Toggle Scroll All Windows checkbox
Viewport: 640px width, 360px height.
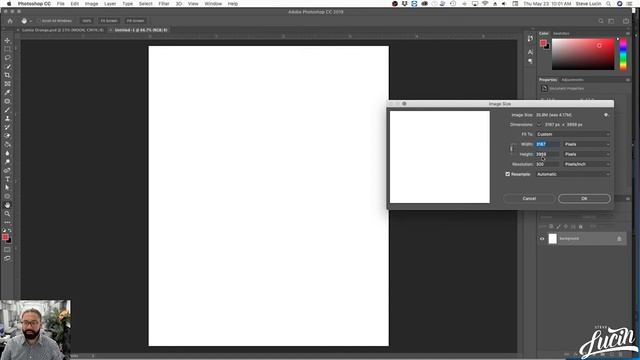40,21
